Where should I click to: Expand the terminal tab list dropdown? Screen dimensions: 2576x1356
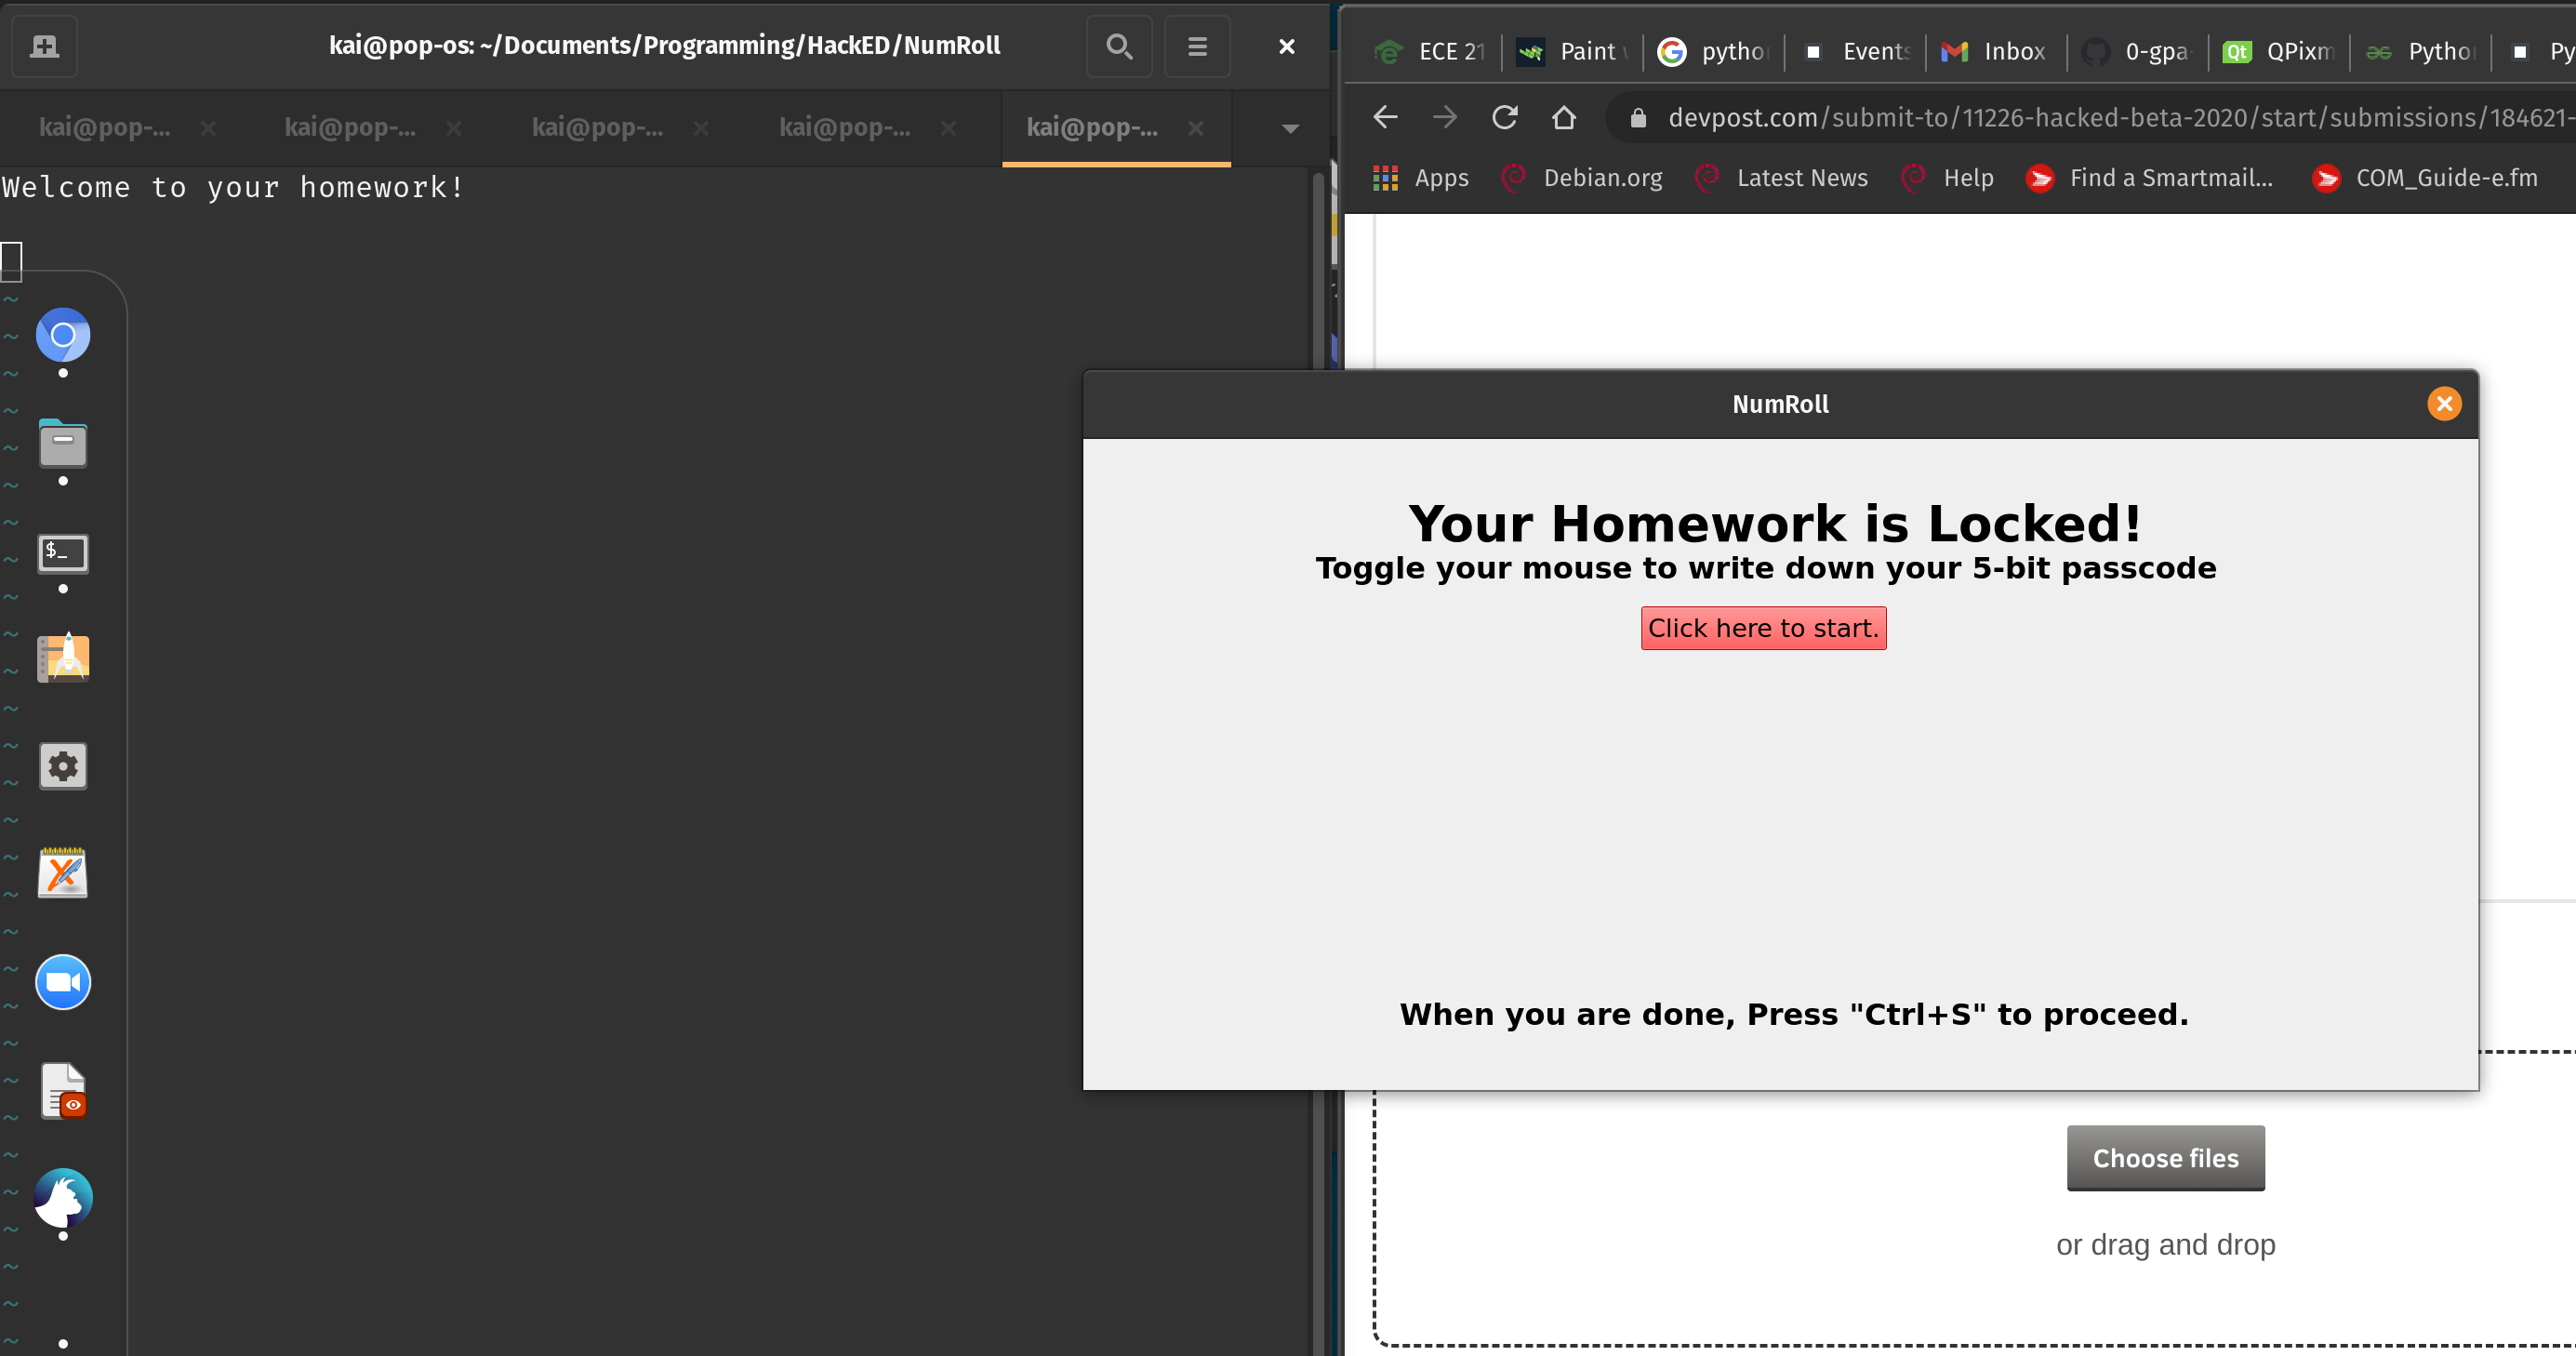click(1290, 128)
